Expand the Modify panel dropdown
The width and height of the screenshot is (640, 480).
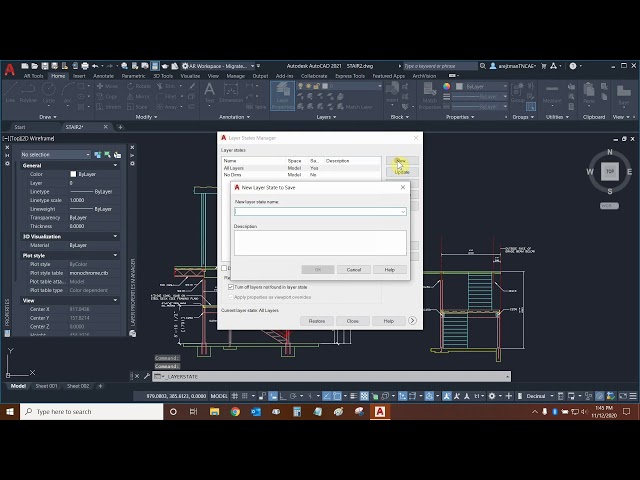click(x=146, y=117)
